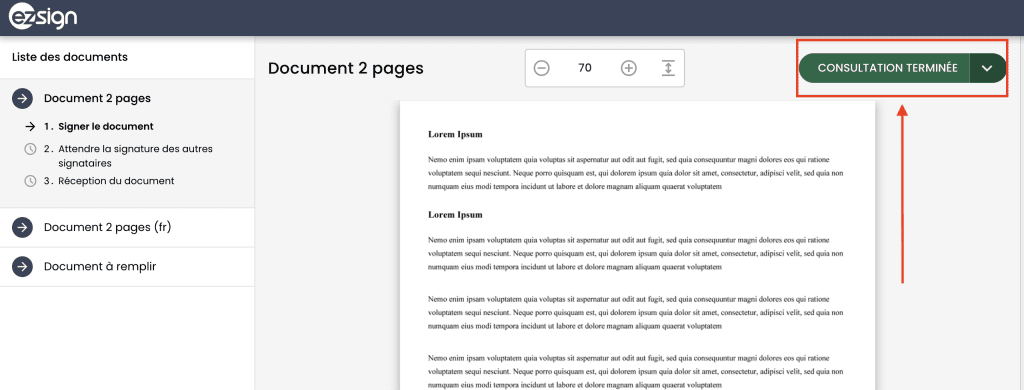Zoom out with the minus icon
The width and height of the screenshot is (1024, 390).
541,68
